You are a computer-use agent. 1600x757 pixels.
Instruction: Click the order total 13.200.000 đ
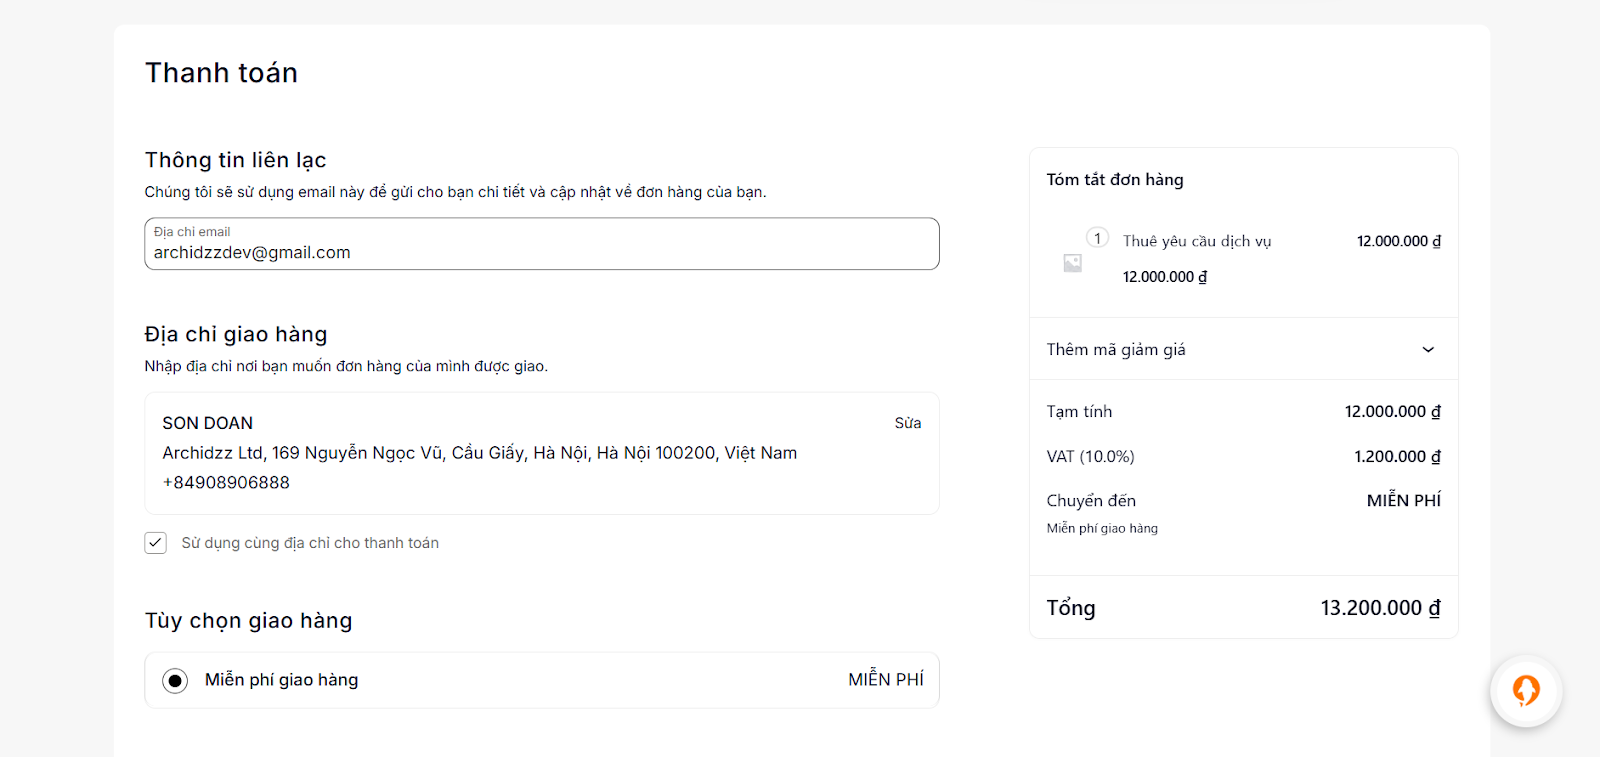pos(1380,608)
